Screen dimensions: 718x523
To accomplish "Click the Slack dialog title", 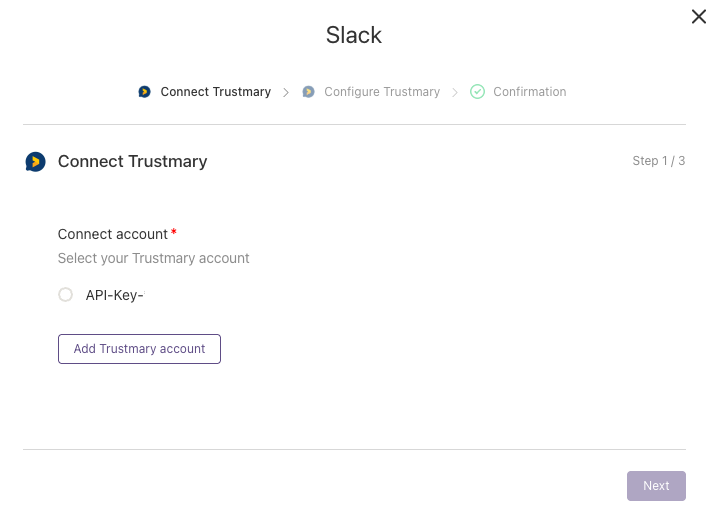I will pyautogui.click(x=354, y=35).
